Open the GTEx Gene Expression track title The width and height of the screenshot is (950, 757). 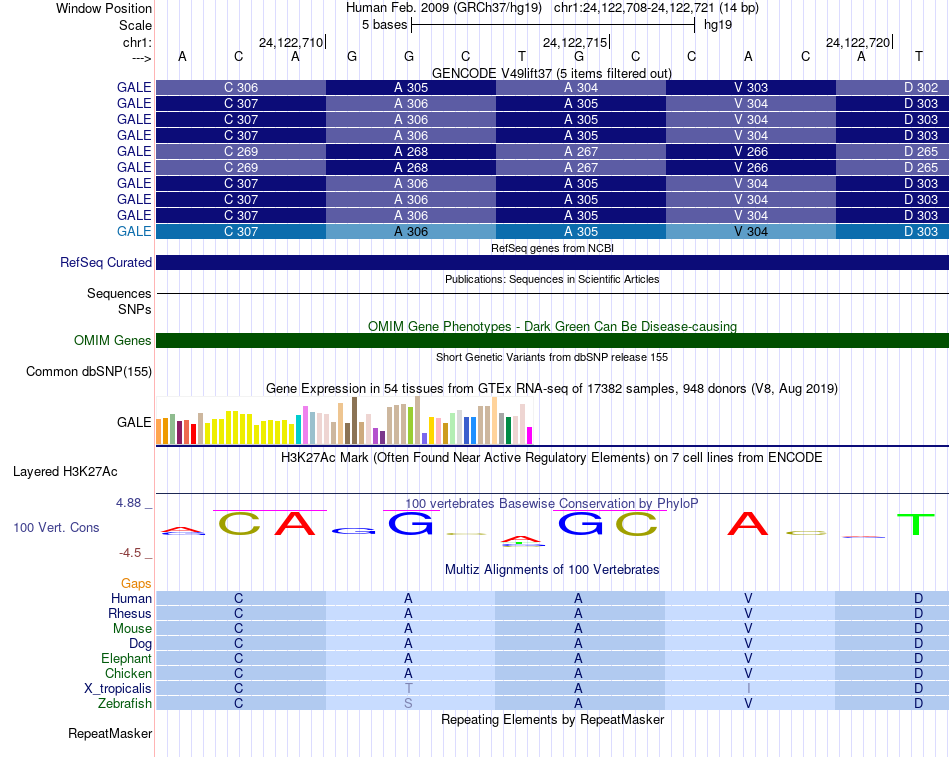(552, 389)
